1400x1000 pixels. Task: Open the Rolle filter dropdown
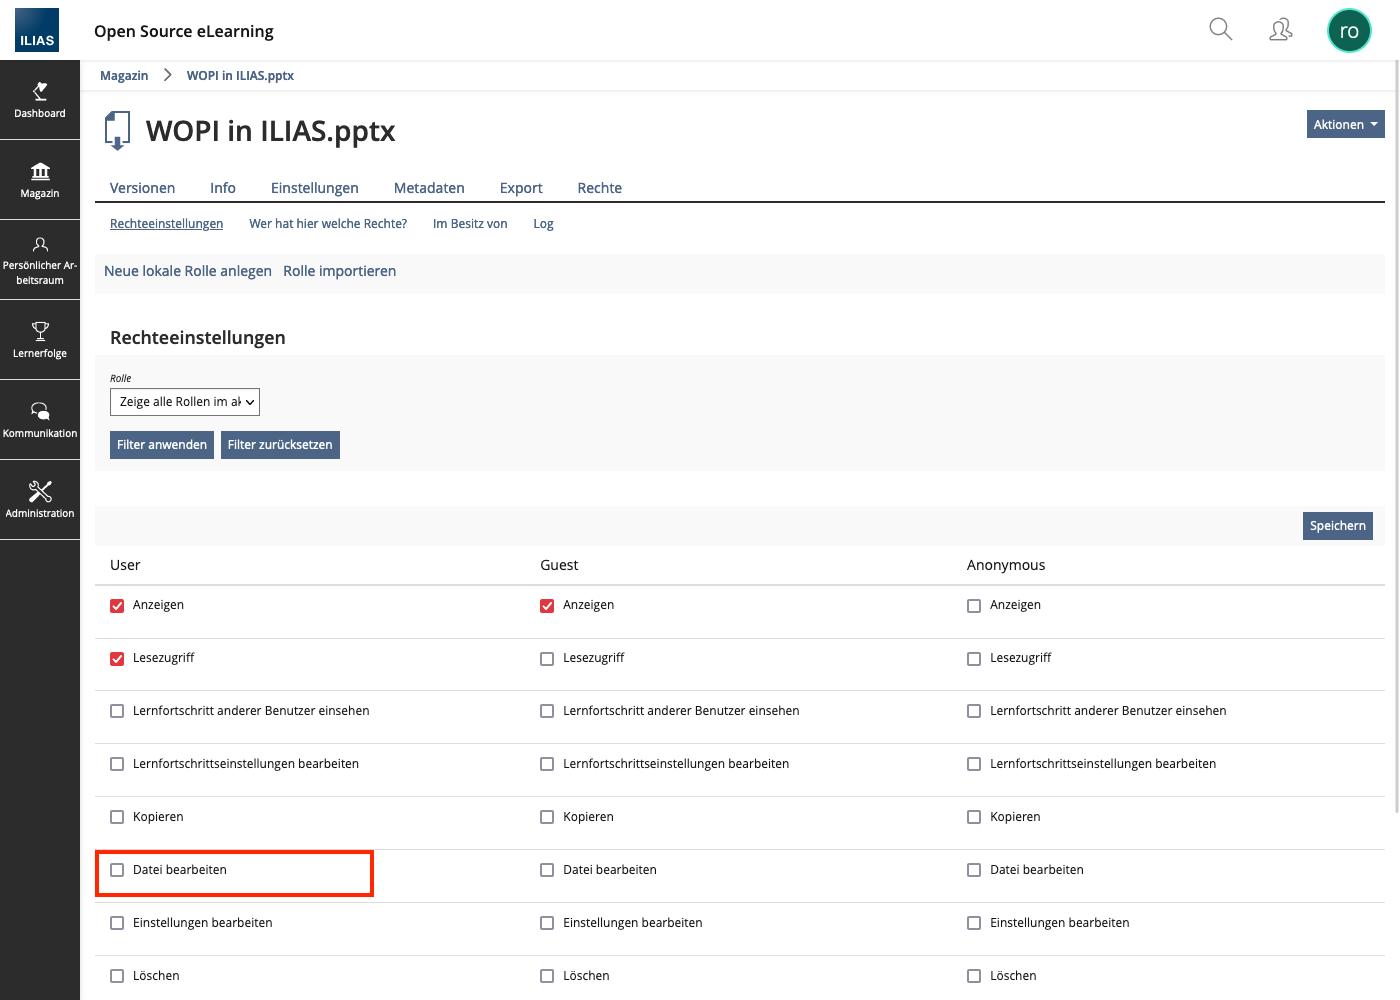pyautogui.click(x=185, y=402)
